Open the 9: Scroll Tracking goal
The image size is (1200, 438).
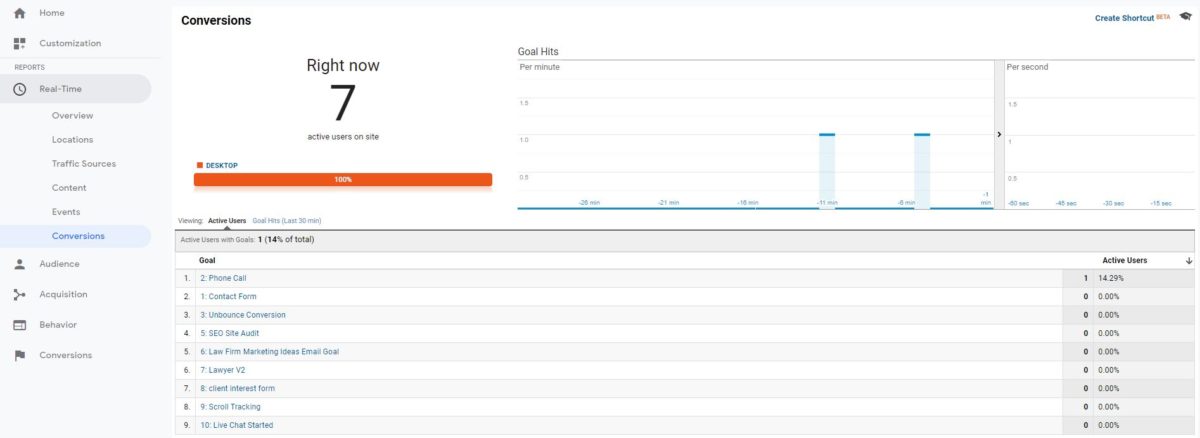pyautogui.click(x=230, y=407)
